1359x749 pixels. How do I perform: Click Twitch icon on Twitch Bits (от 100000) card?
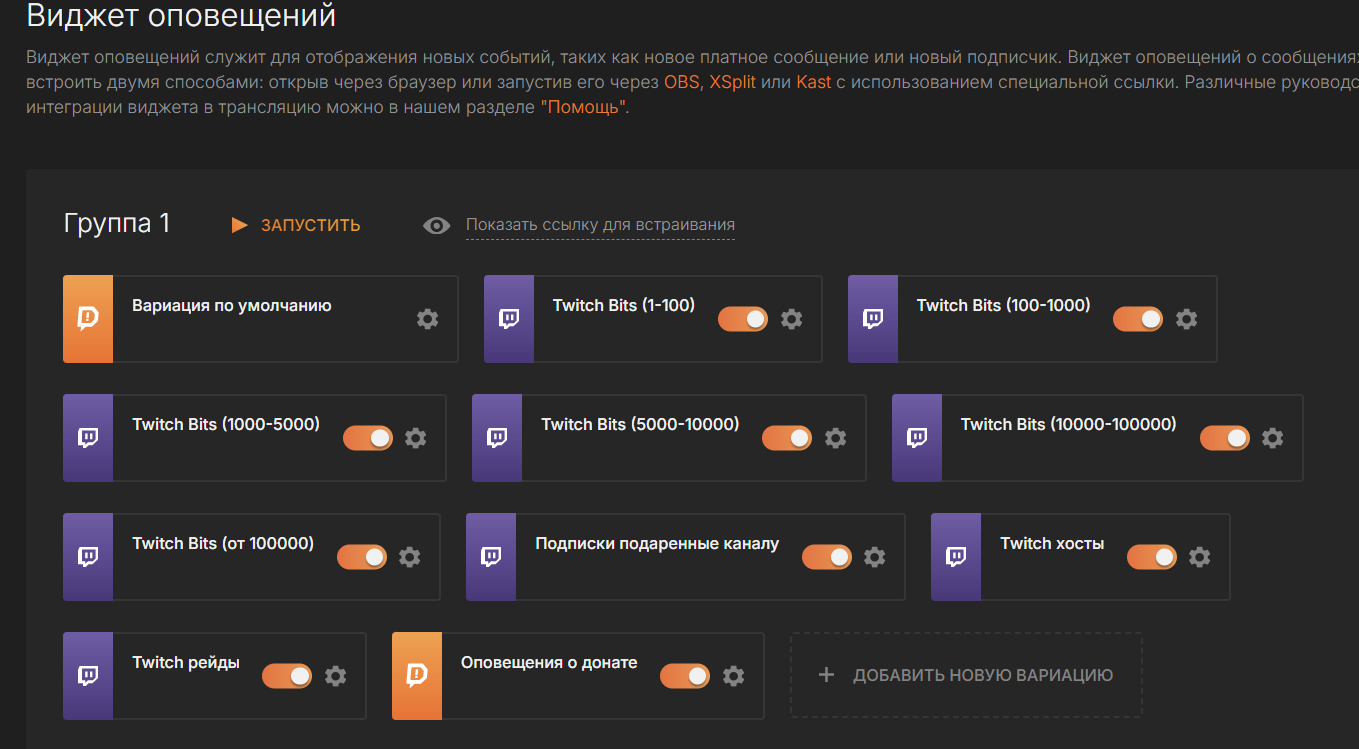[88, 557]
